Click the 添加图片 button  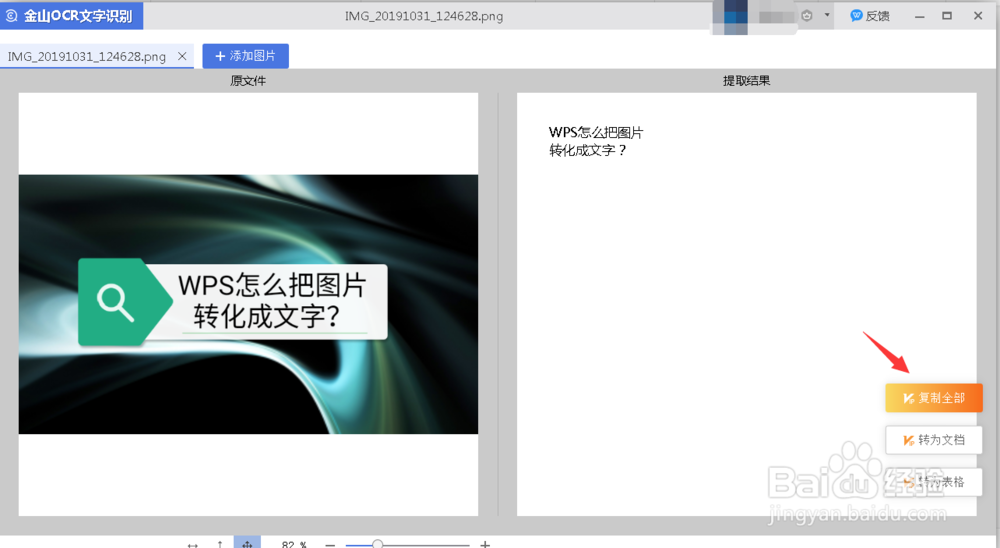pos(246,56)
